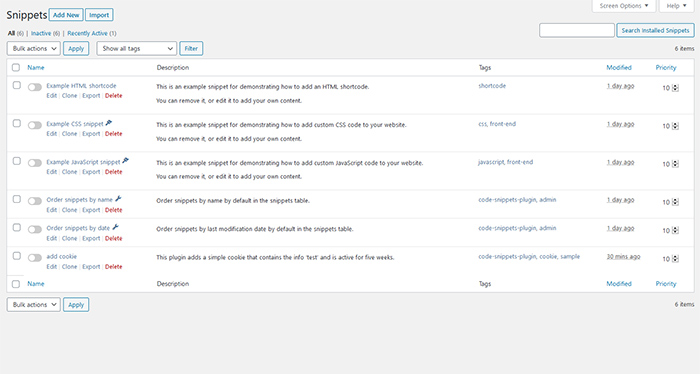Image resolution: width=700 pixels, height=374 pixels.
Task: Sort by the Priority column header
Action: [x=666, y=68]
